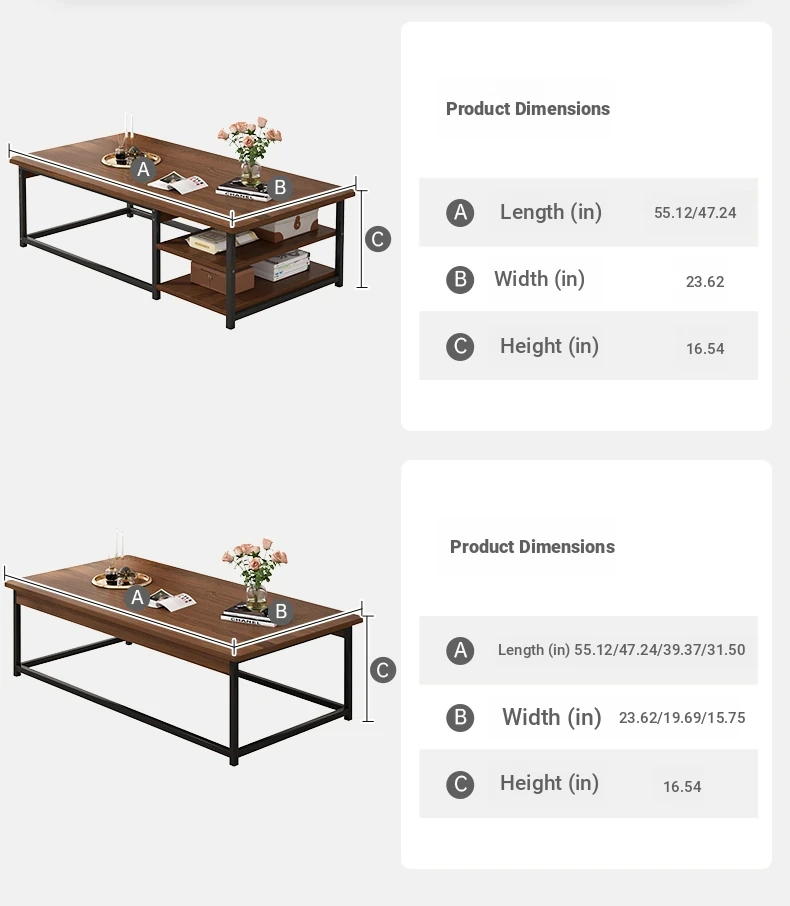Viewport: 790px width, 906px height.
Task: Click the C badge in the second dimensions chart
Action: (460, 785)
